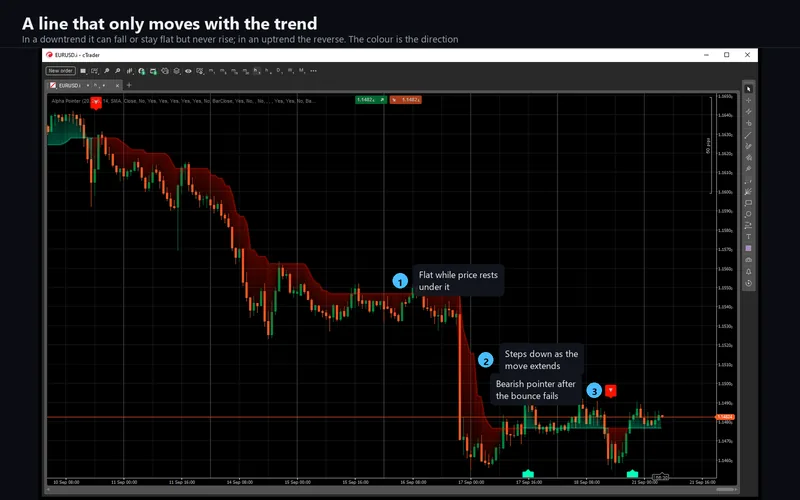Select the m1 timeframe button
Viewport: 800px width, 500px height.
[211, 71]
